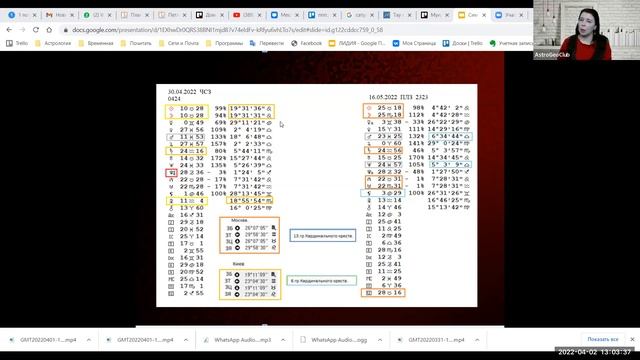Image resolution: width=640 pixels, height=360 pixels.
Task: Open the Почитать bookmarks folder
Action: tap(136, 43)
